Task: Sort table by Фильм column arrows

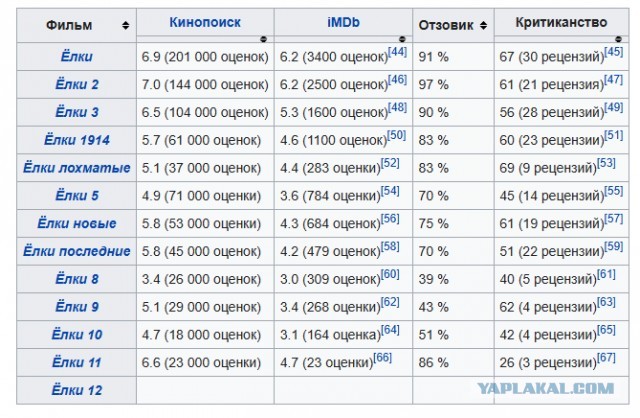Action: click(x=124, y=24)
